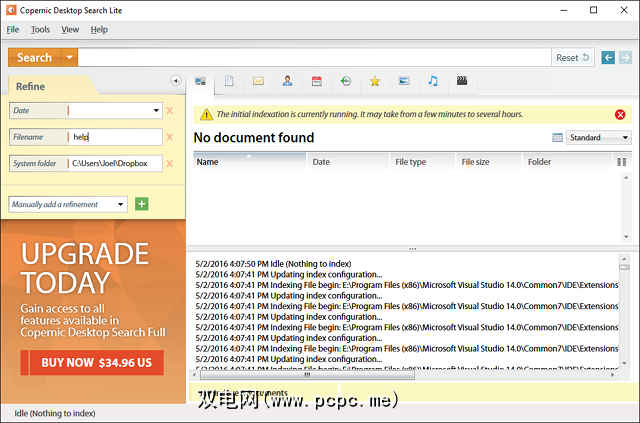Screen dimensions: 640x423
Task: Open the Files category tab icon
Action: (229, 81)
